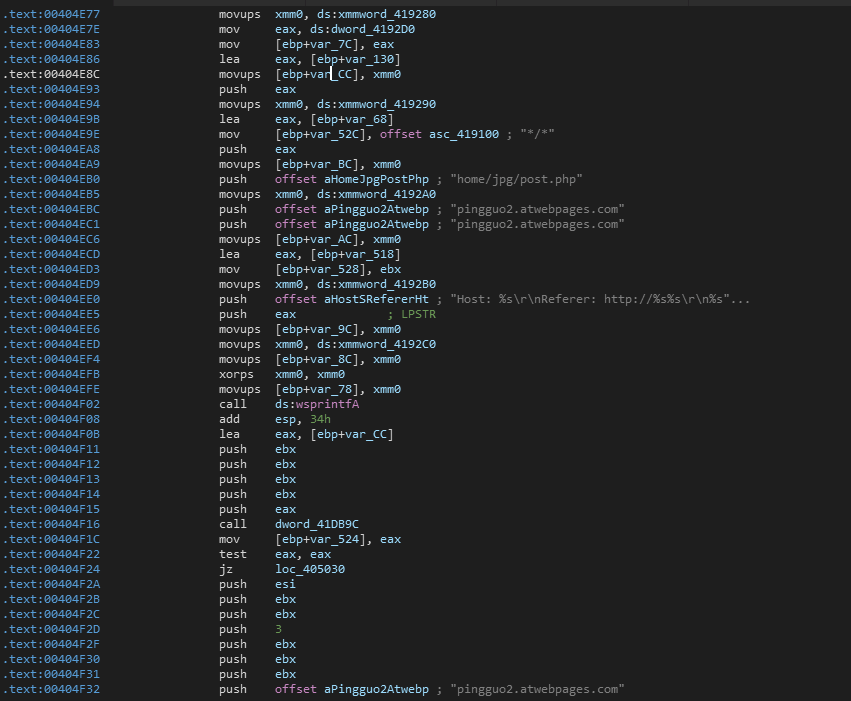
Task: Click aHostSRefererHt offset reference
Action: tap(376, 299)
